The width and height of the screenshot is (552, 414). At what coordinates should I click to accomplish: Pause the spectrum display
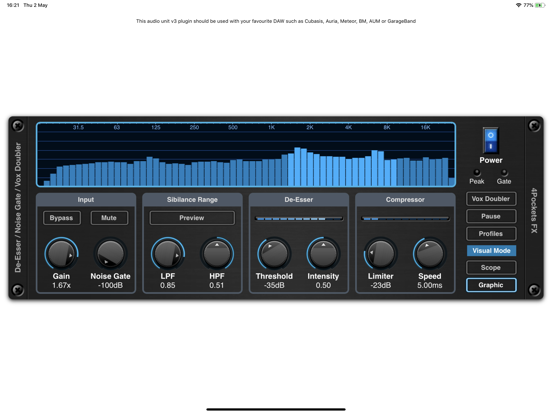491,216
